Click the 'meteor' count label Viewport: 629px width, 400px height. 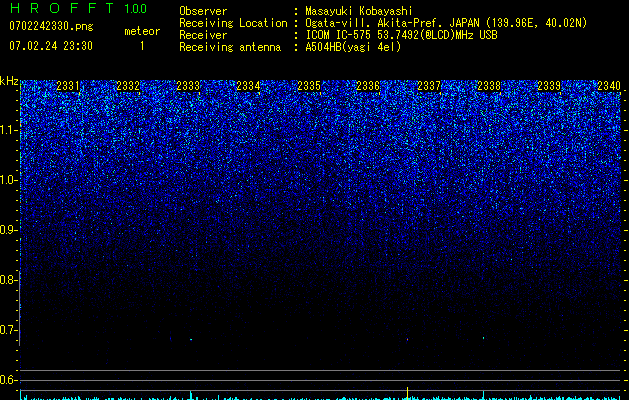(142, 31)
